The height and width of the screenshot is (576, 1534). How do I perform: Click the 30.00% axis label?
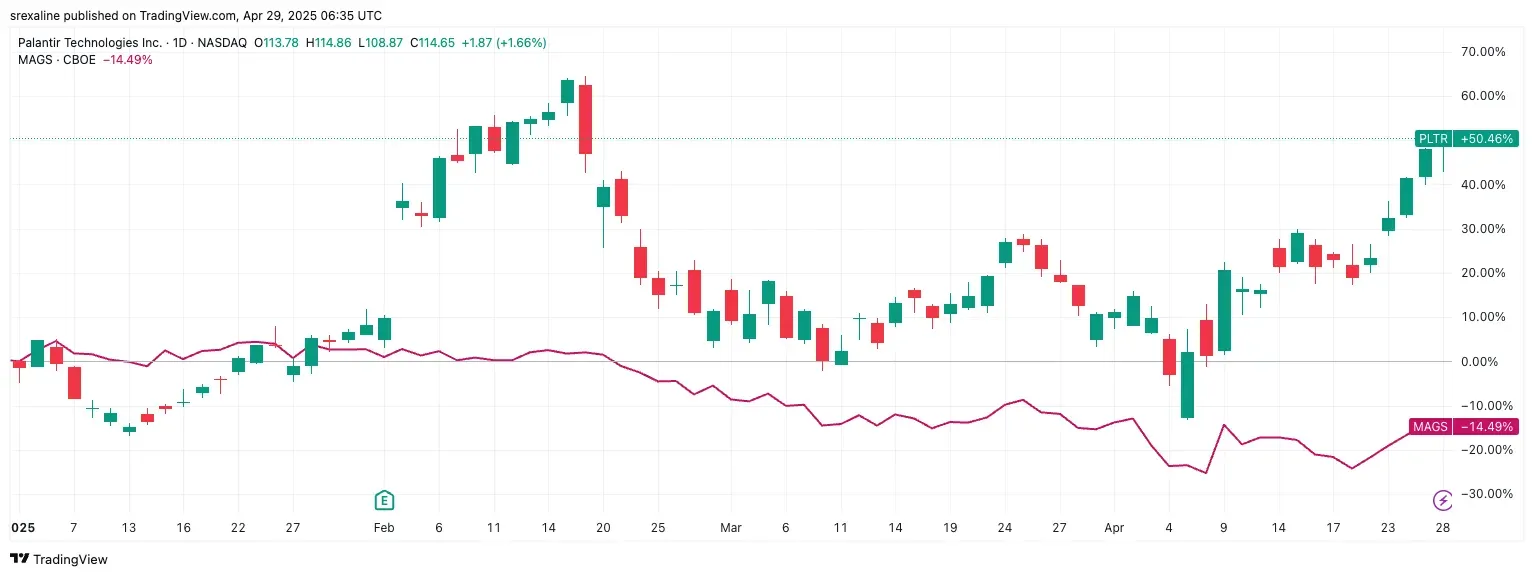point(1484,229)
